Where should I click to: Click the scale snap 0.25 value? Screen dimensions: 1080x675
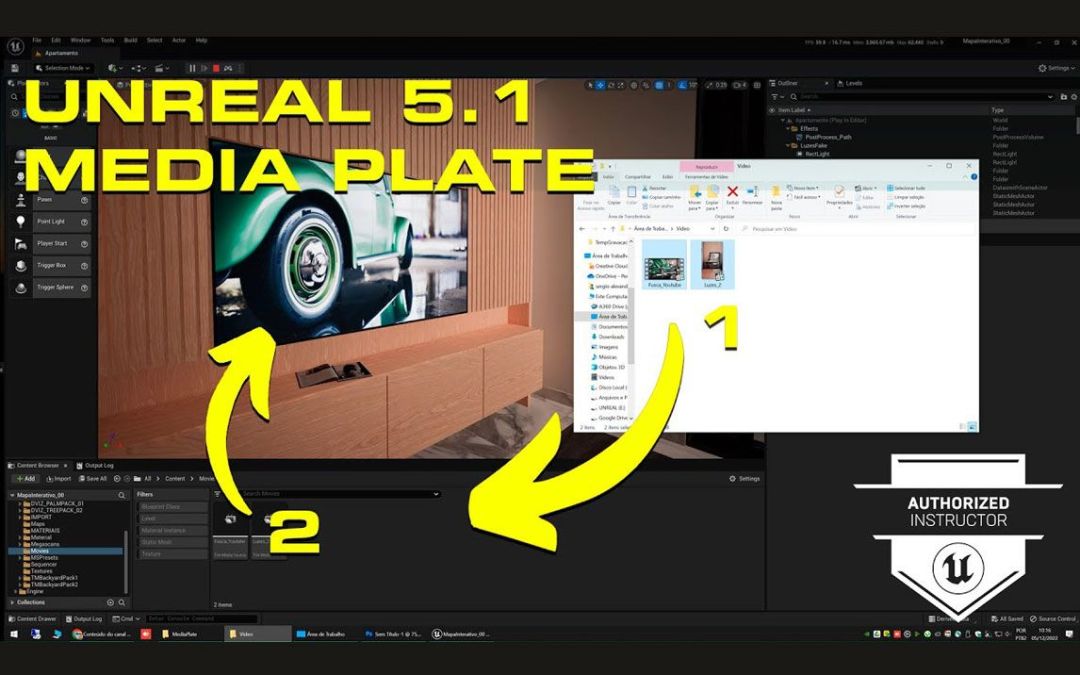[720, 85]
